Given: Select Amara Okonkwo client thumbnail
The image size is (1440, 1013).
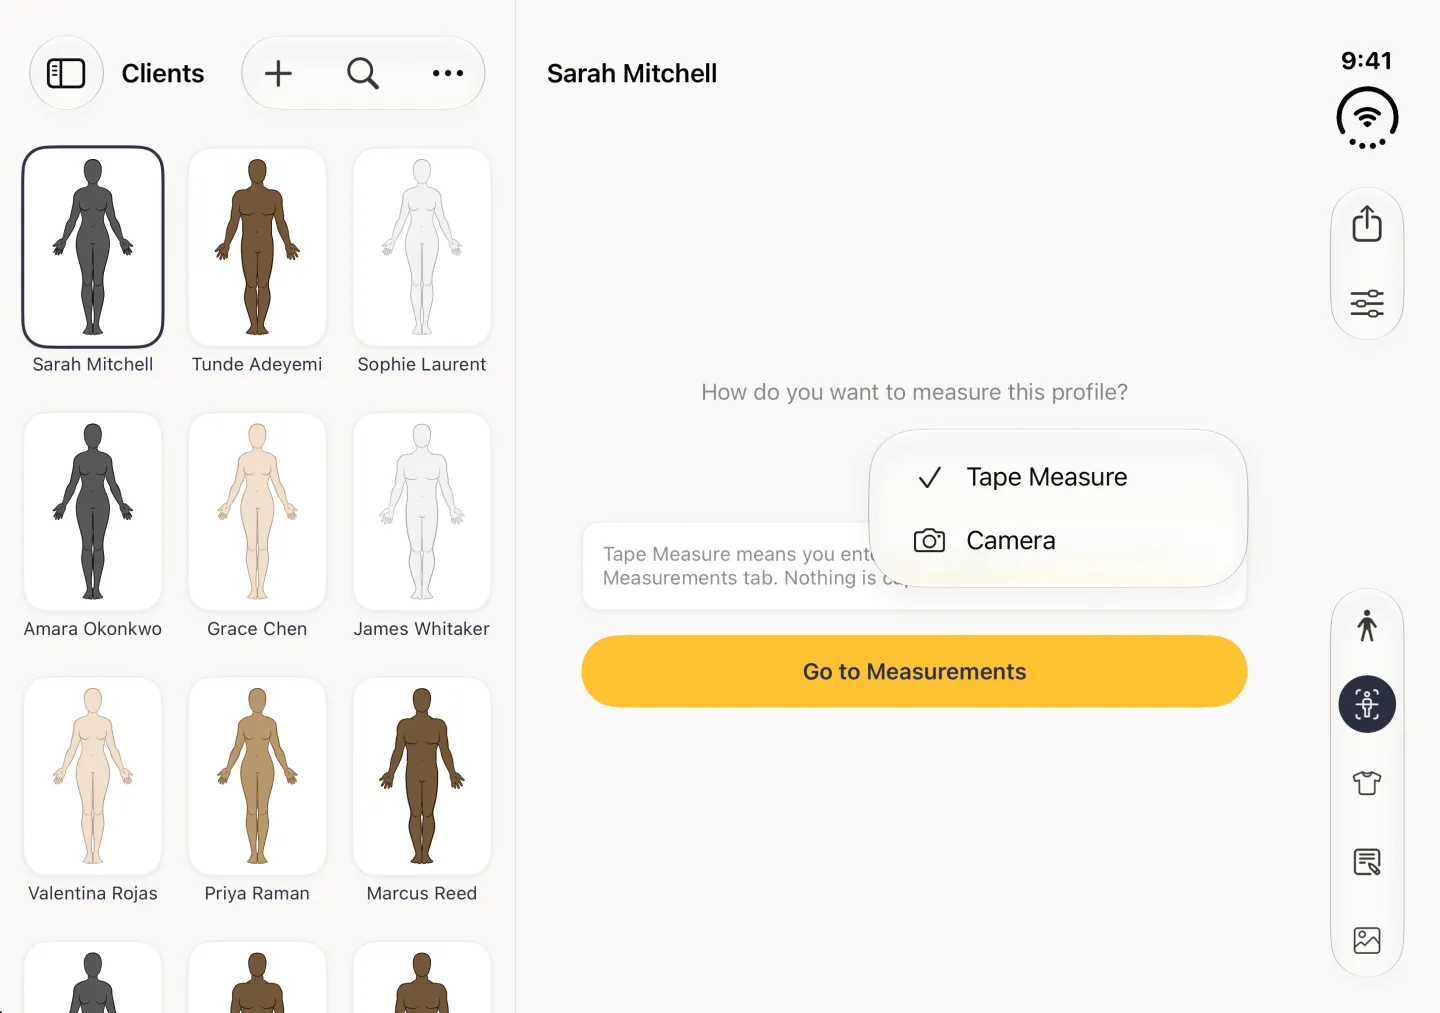Looking at the screenshot, I should (93, 511).
